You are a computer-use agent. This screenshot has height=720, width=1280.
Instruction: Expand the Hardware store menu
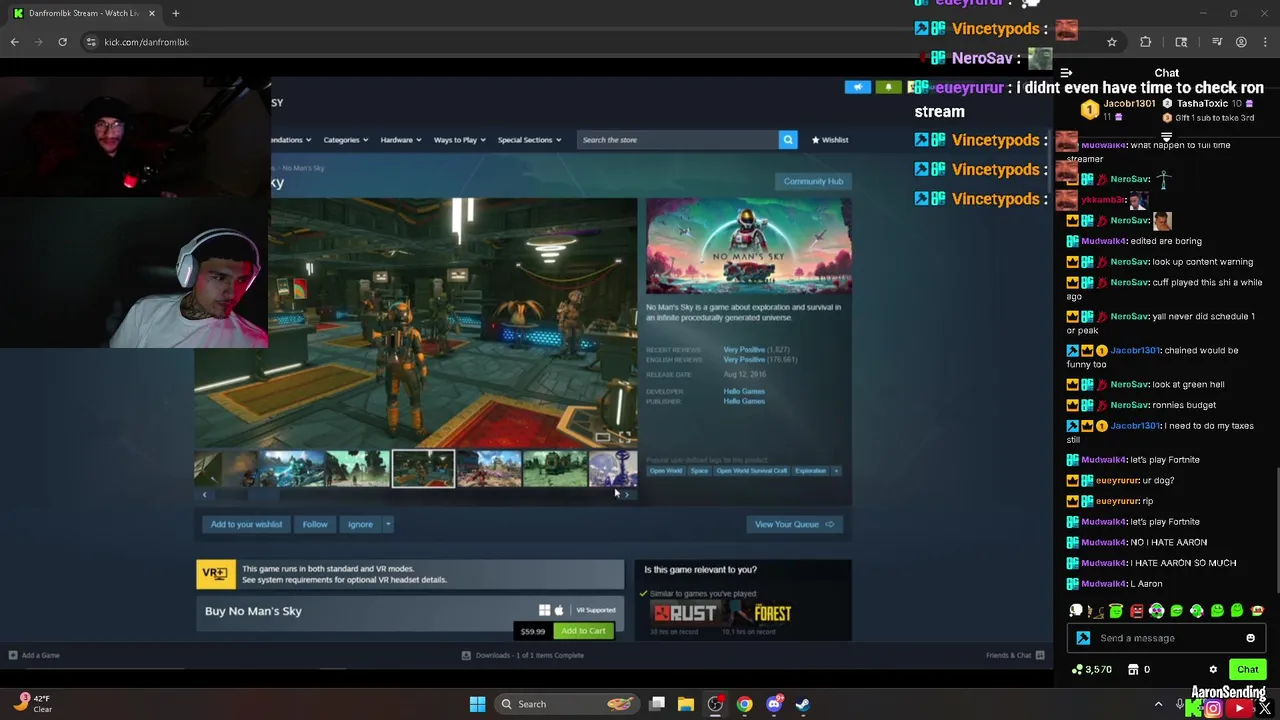[x=401, y=140]
